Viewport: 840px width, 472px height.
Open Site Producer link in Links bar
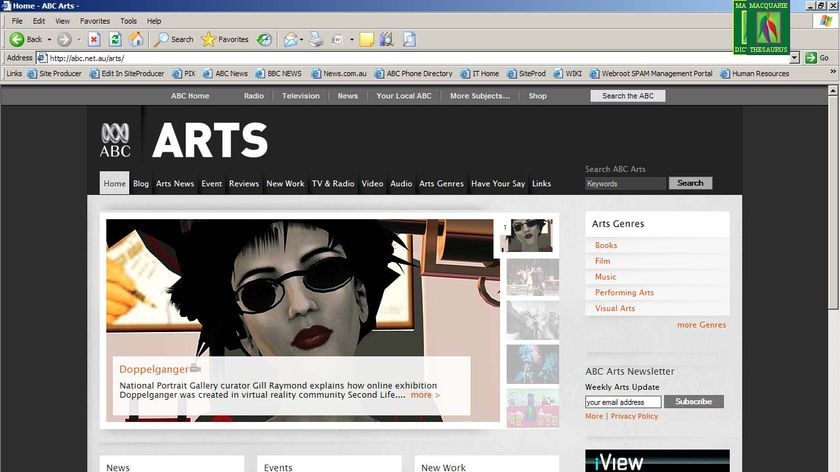[x=55, y=73]
